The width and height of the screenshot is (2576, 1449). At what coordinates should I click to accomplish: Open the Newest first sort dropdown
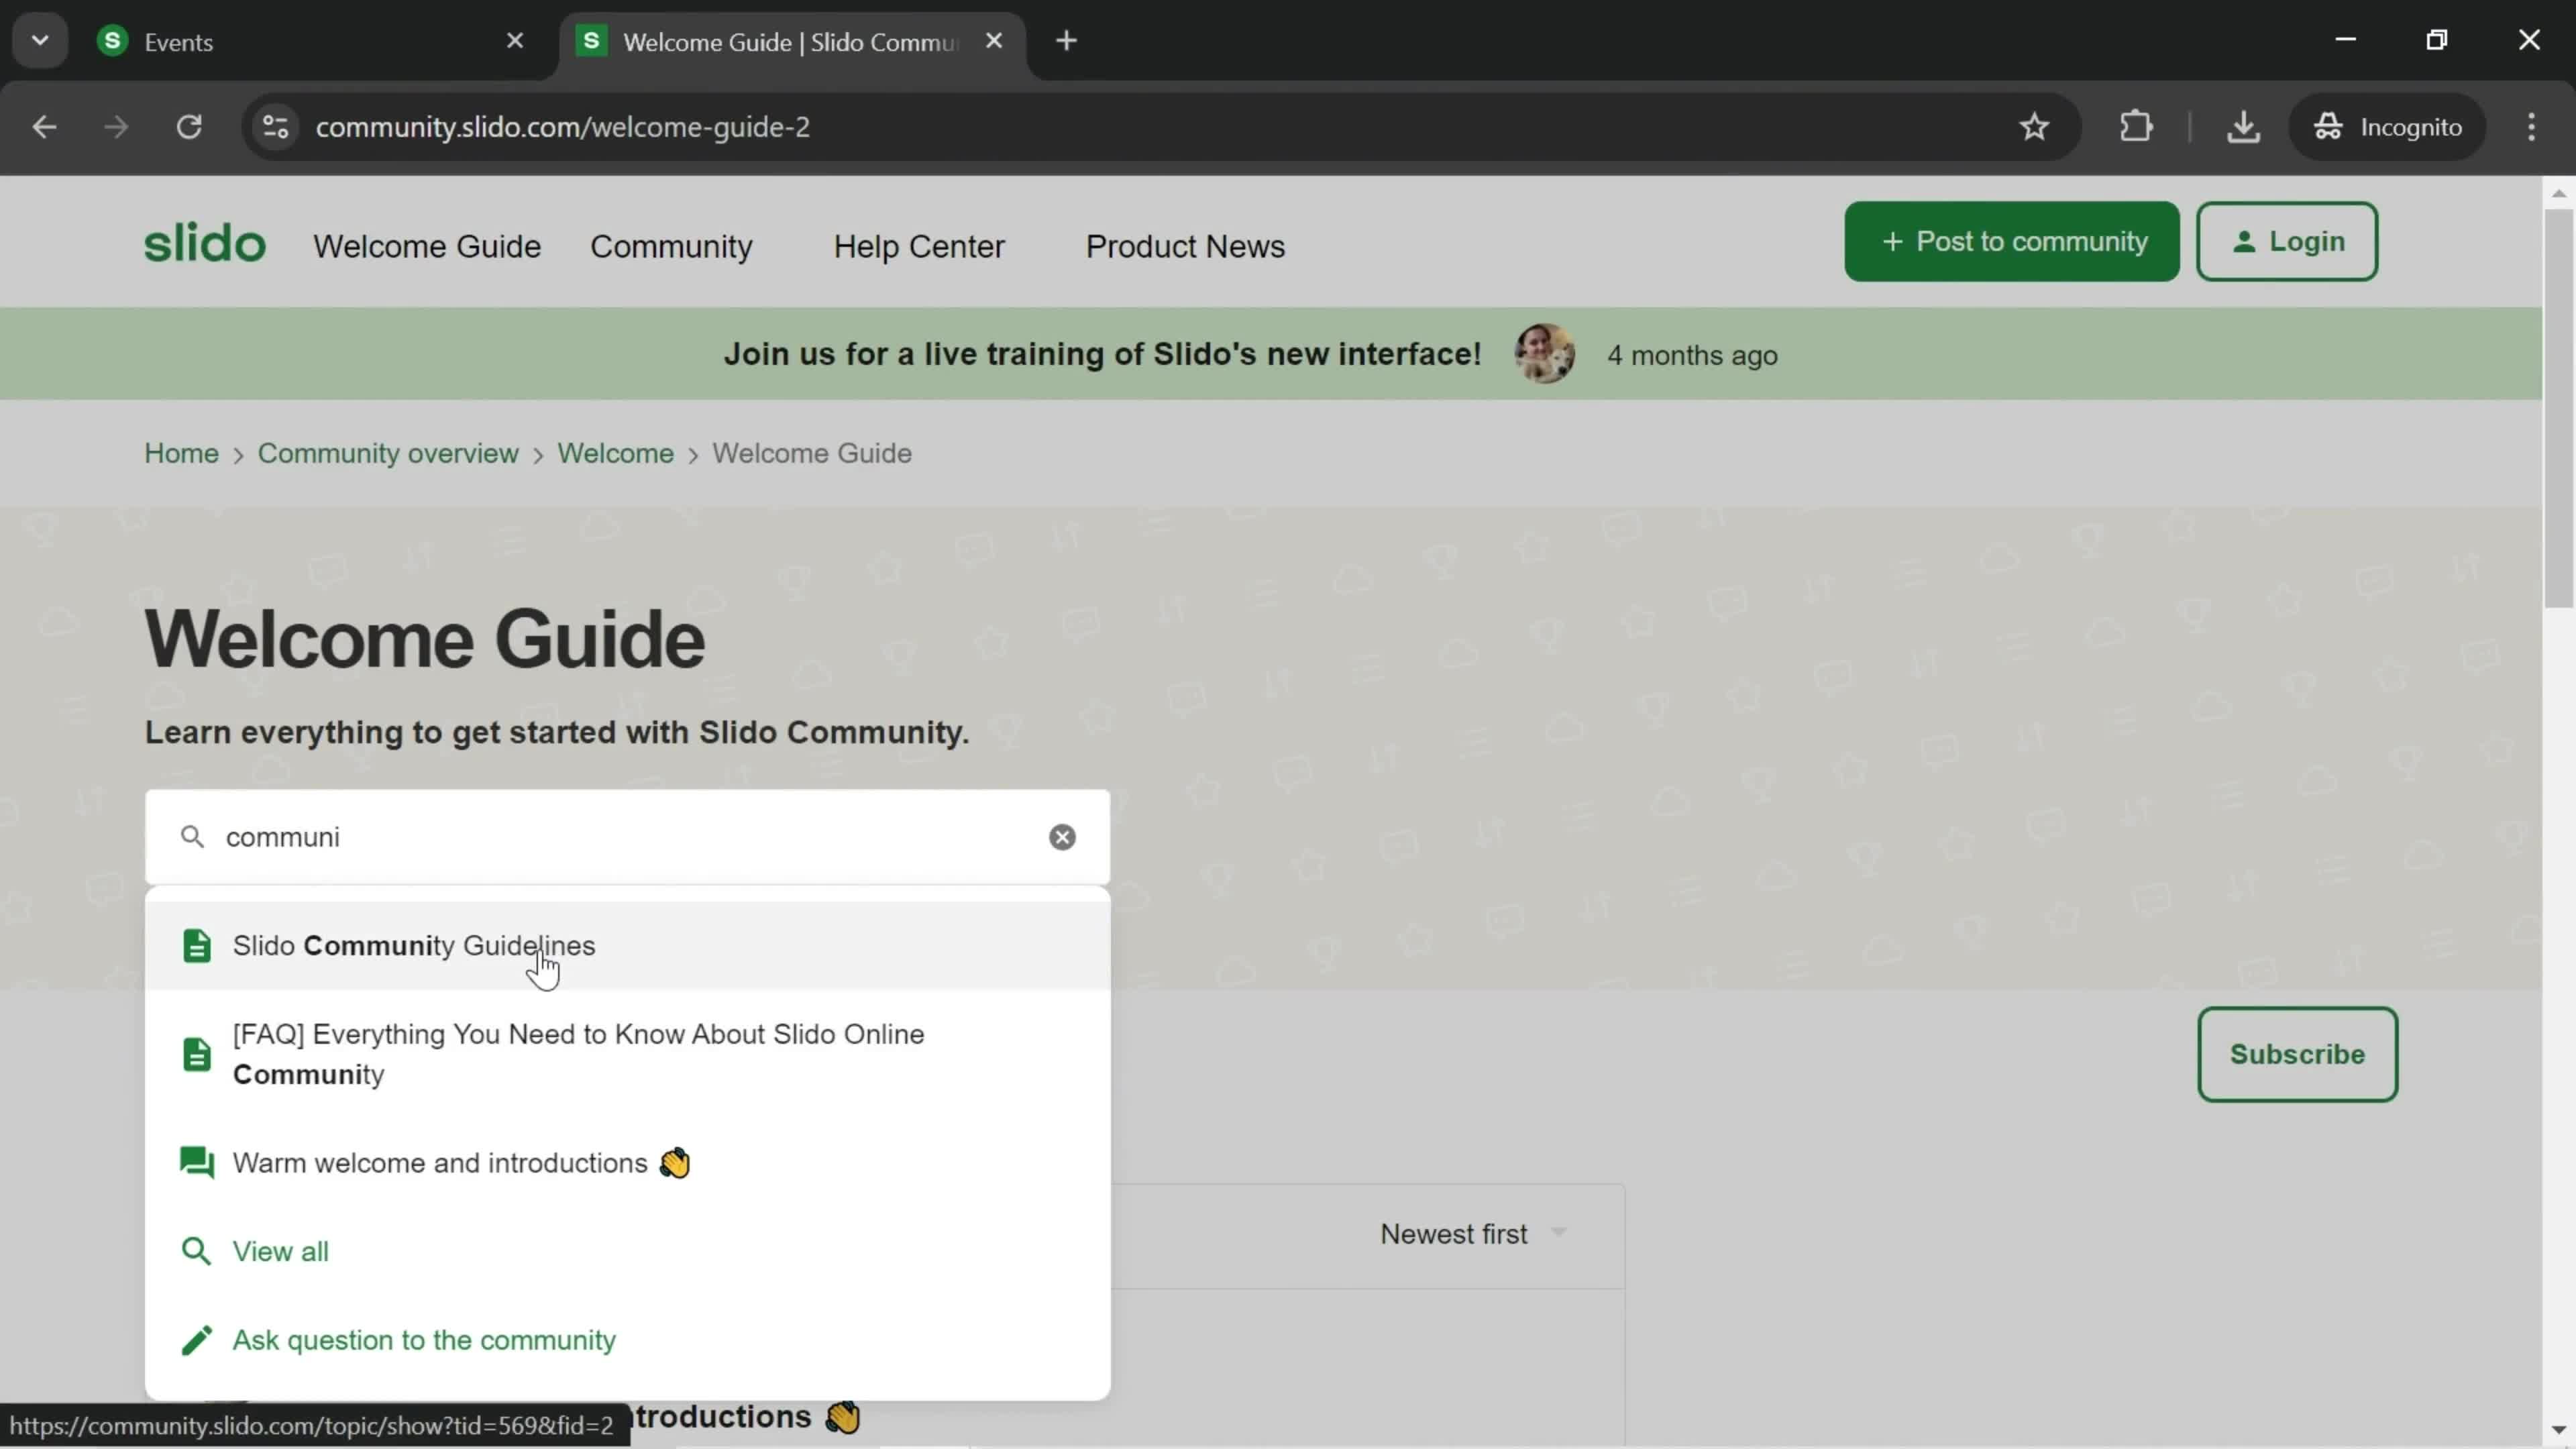coord(1473,1234)
